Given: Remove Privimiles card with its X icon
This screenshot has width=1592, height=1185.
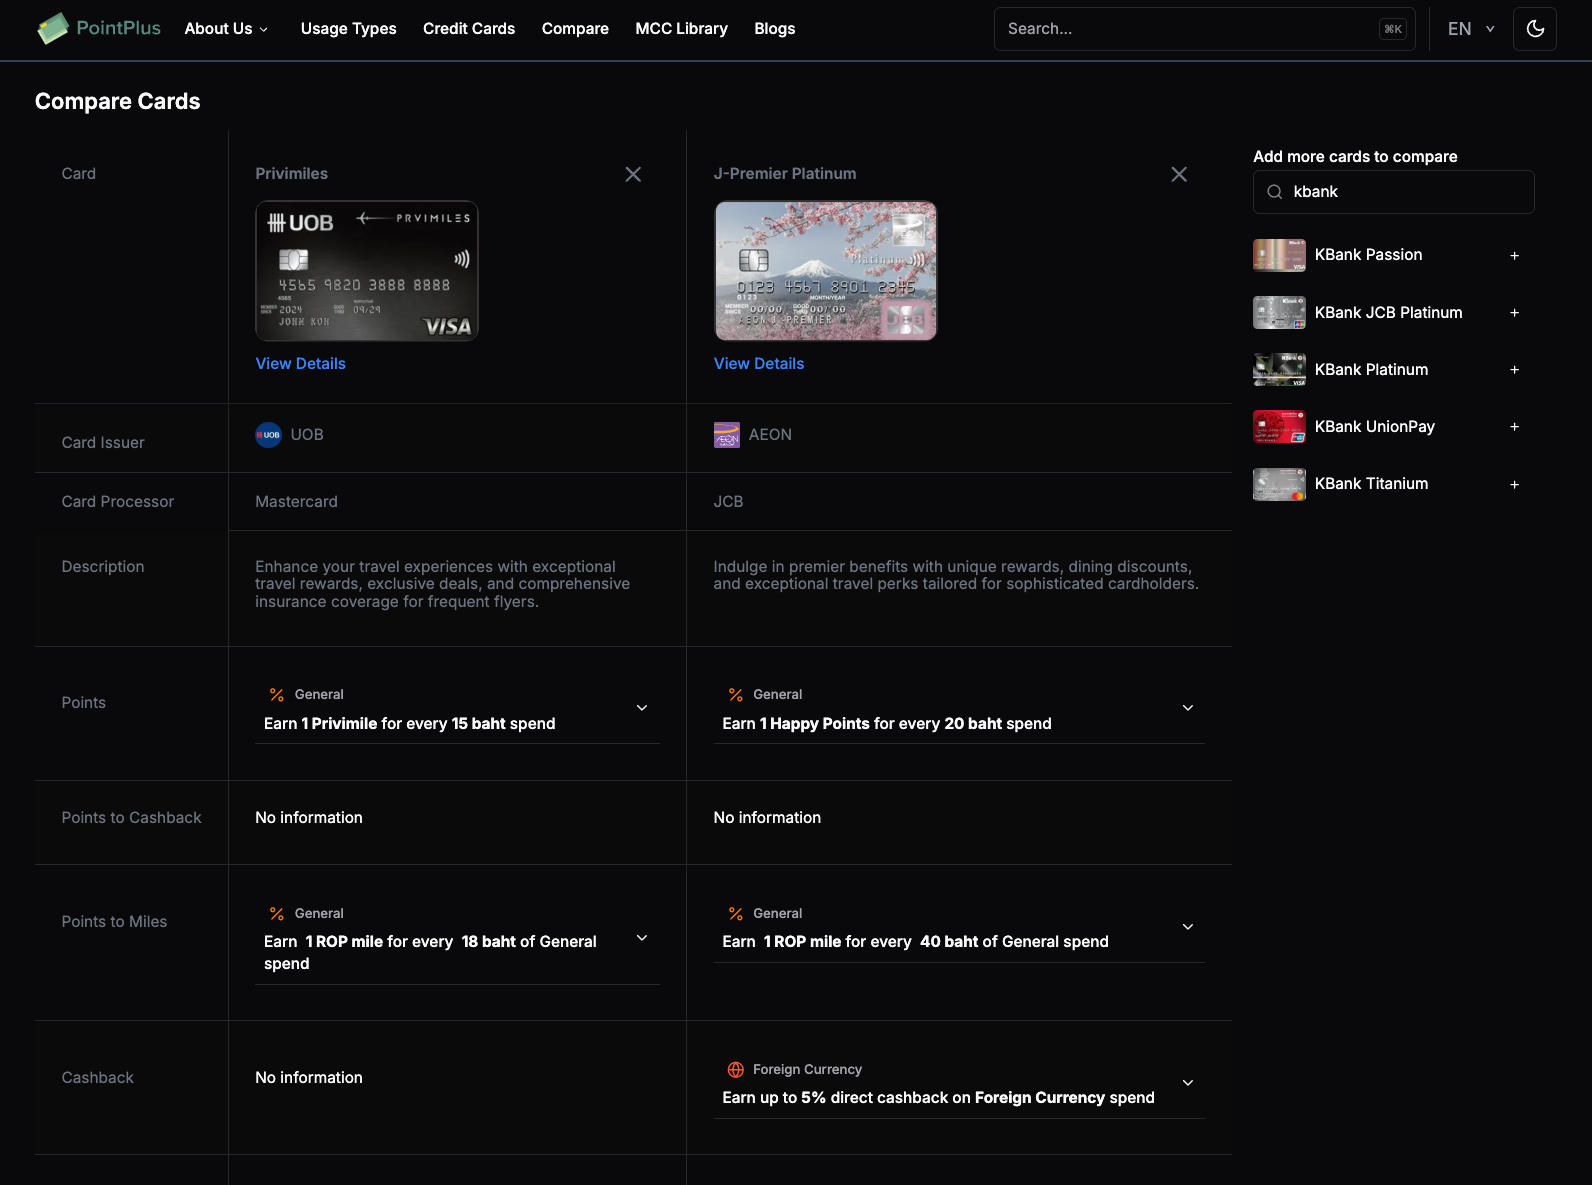Looking at the screenshot, I should [x=633, y=174].
